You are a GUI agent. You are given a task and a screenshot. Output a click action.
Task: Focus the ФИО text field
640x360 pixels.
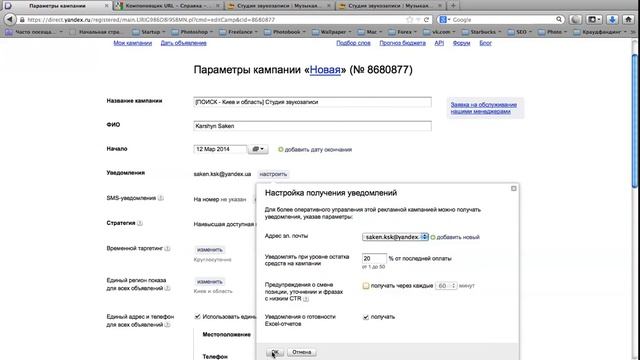click(x=312, y=126)
